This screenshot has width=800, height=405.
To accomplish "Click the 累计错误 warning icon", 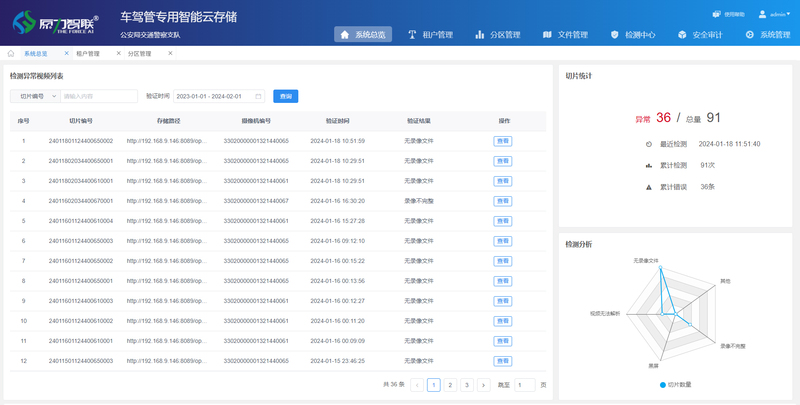I will click(x=648, y=187).
